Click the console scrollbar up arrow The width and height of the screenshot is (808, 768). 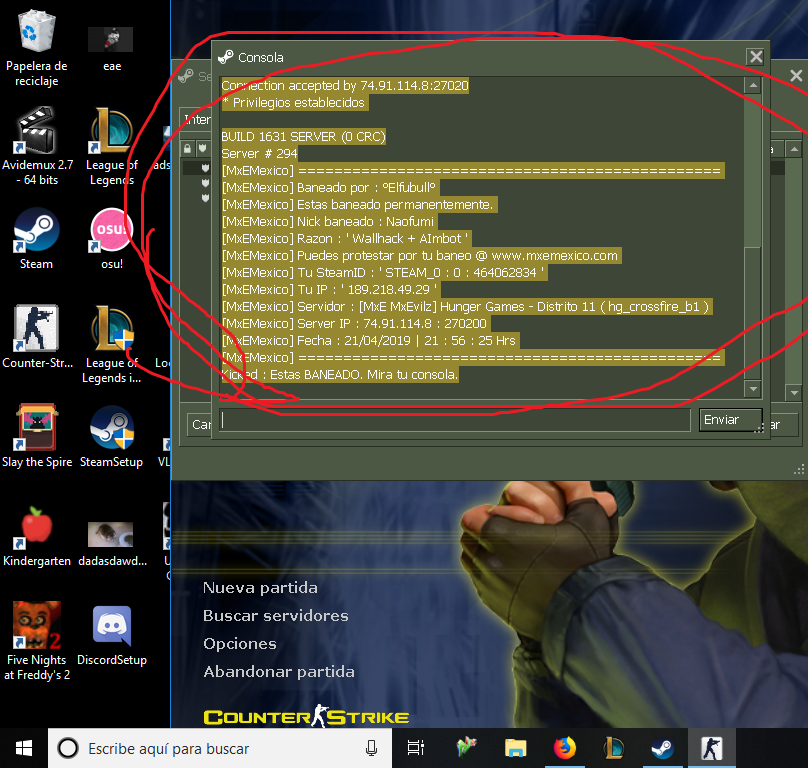(753, 85)
